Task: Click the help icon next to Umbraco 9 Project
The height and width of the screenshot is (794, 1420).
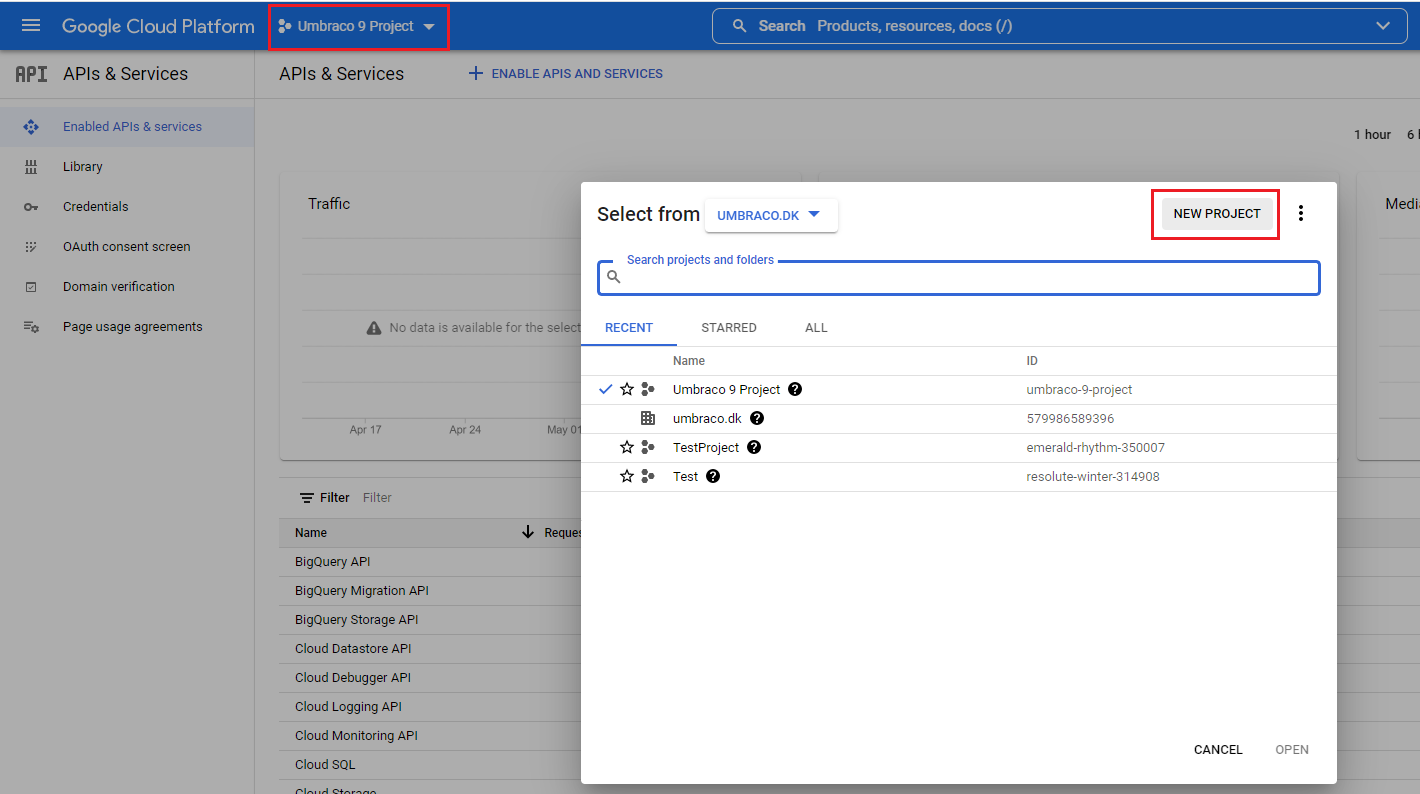Action: point(795,389)
